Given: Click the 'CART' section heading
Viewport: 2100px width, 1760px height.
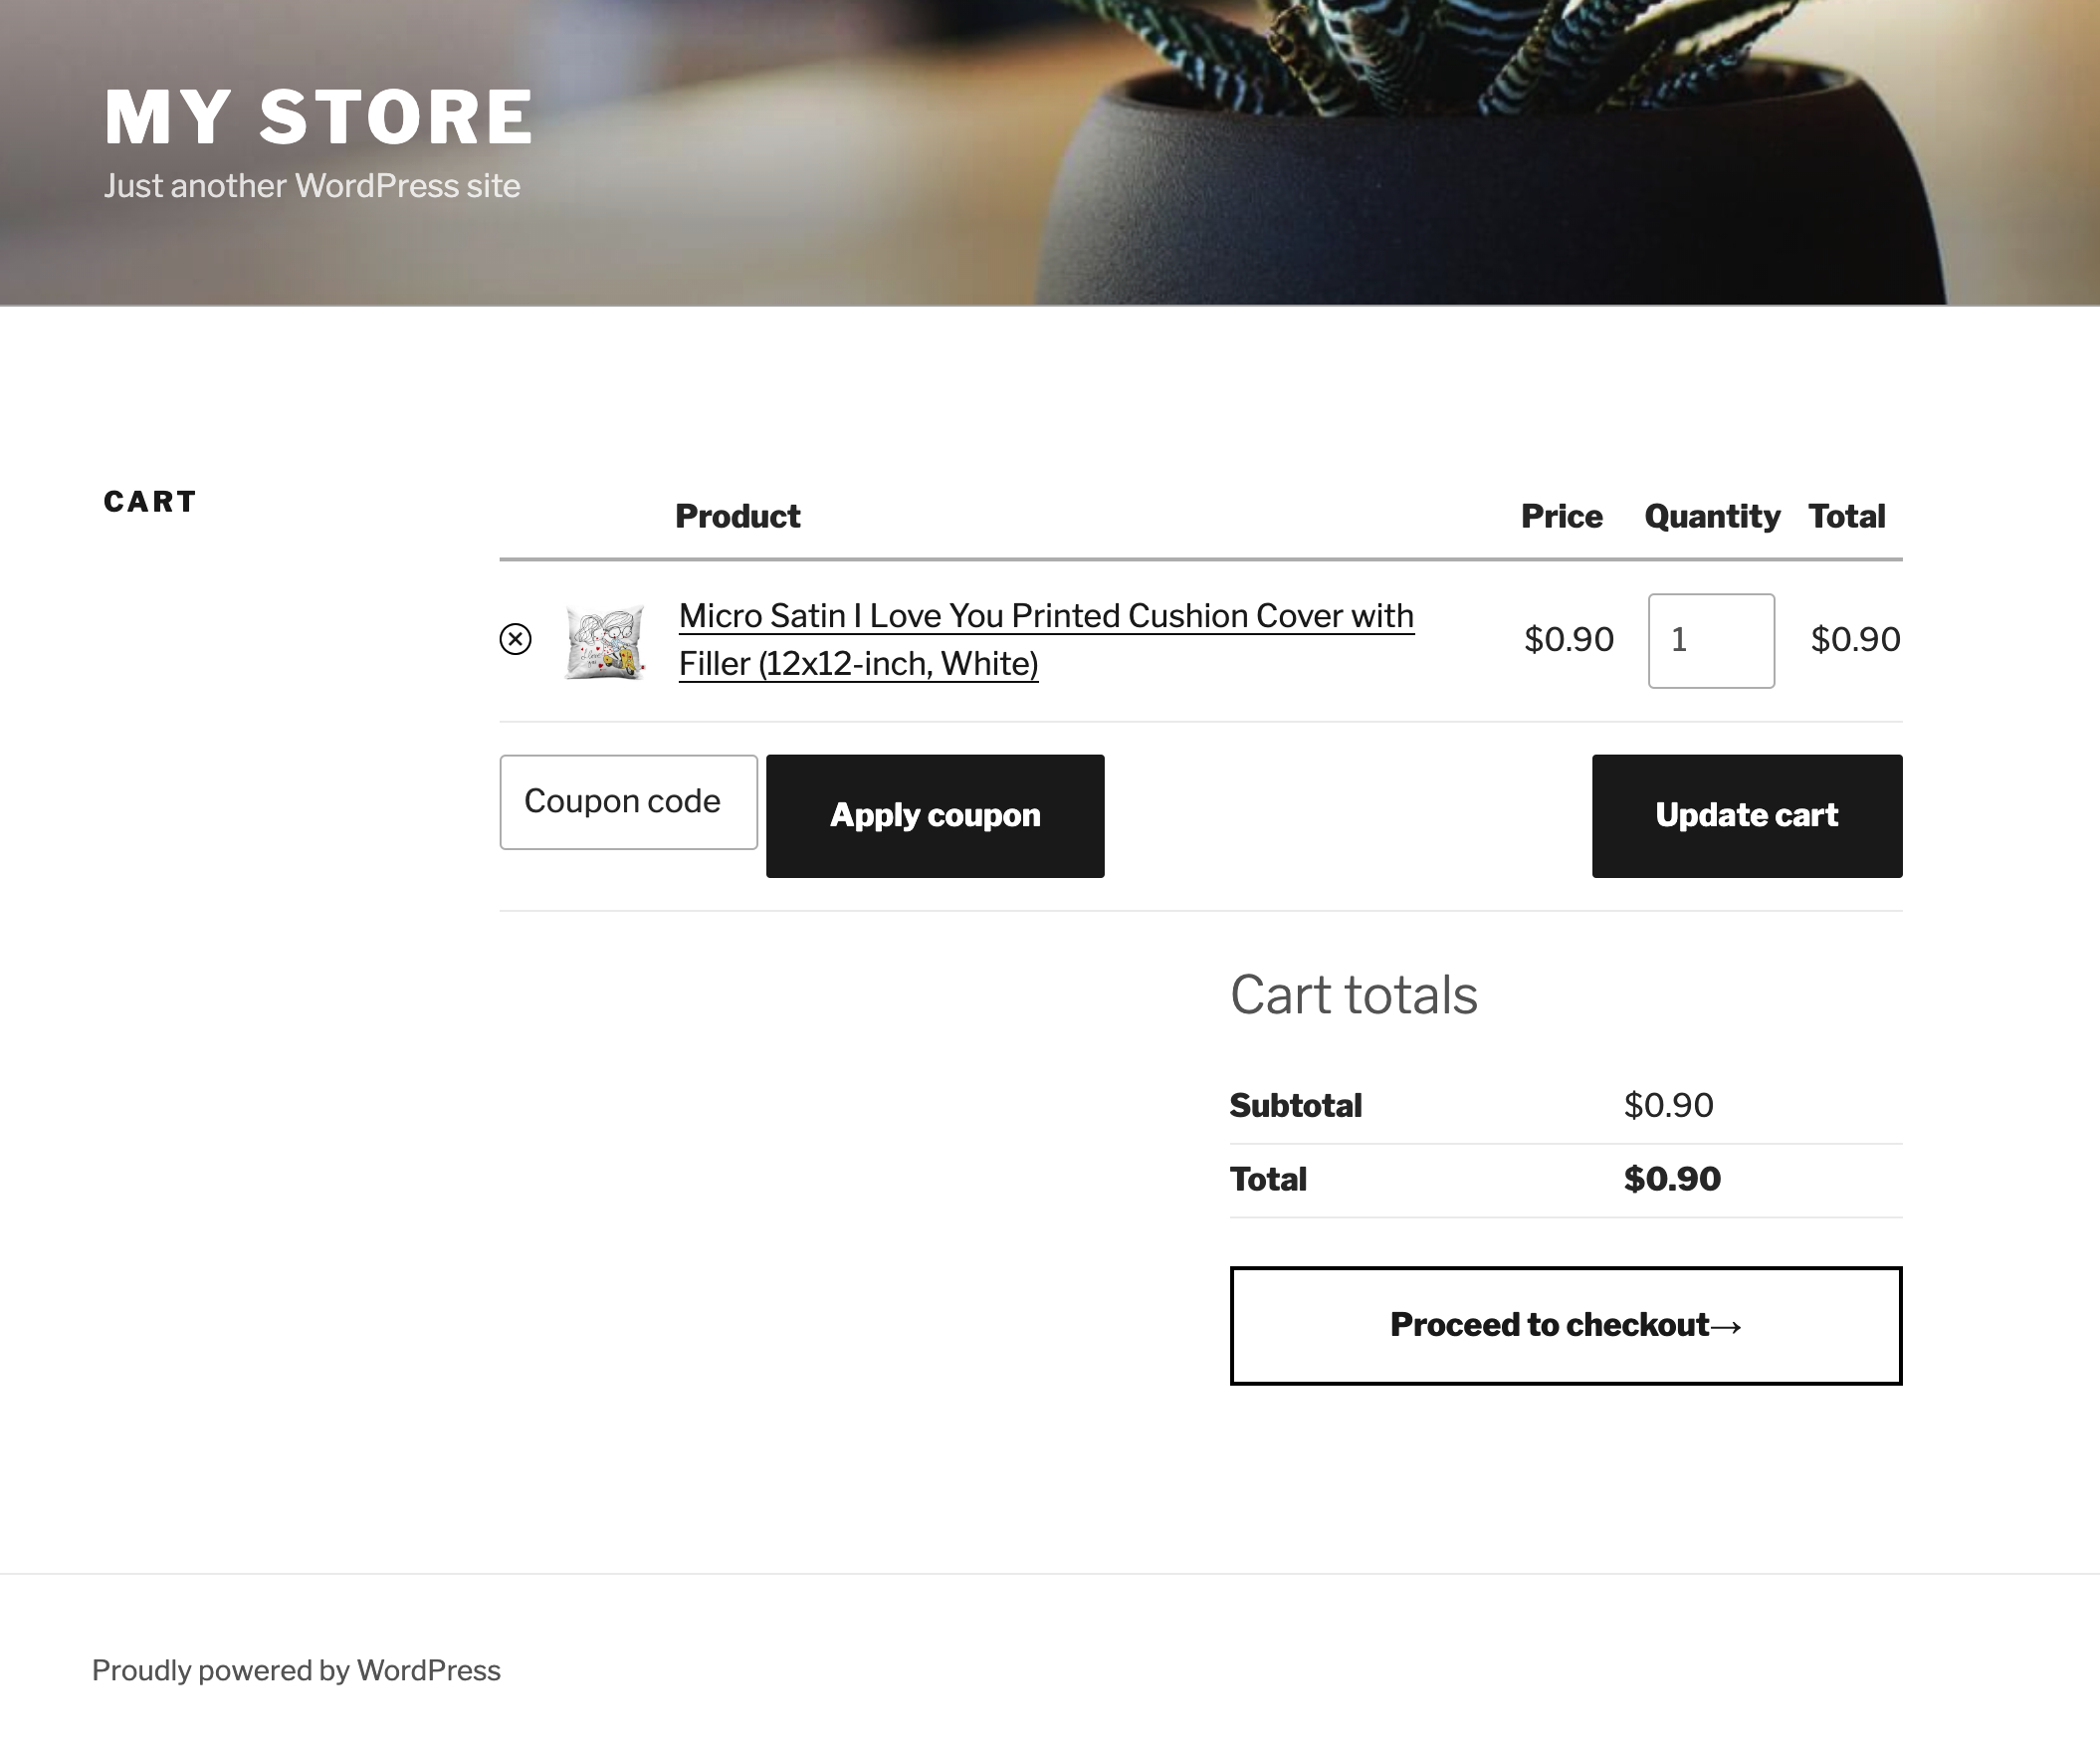Looking at the screenshot, I should click(x=150, y=500).
